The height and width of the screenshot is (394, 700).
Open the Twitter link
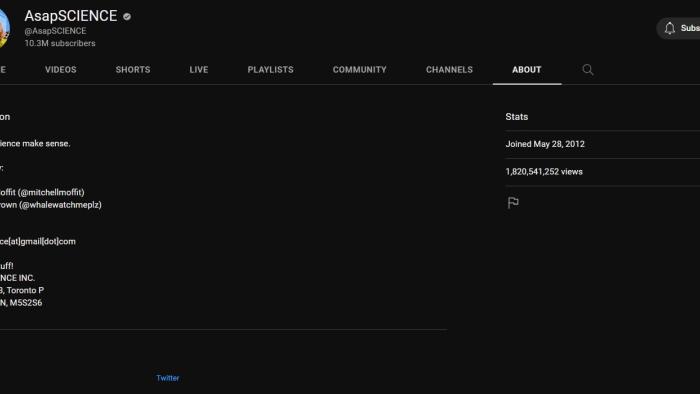tap(167, 378)
